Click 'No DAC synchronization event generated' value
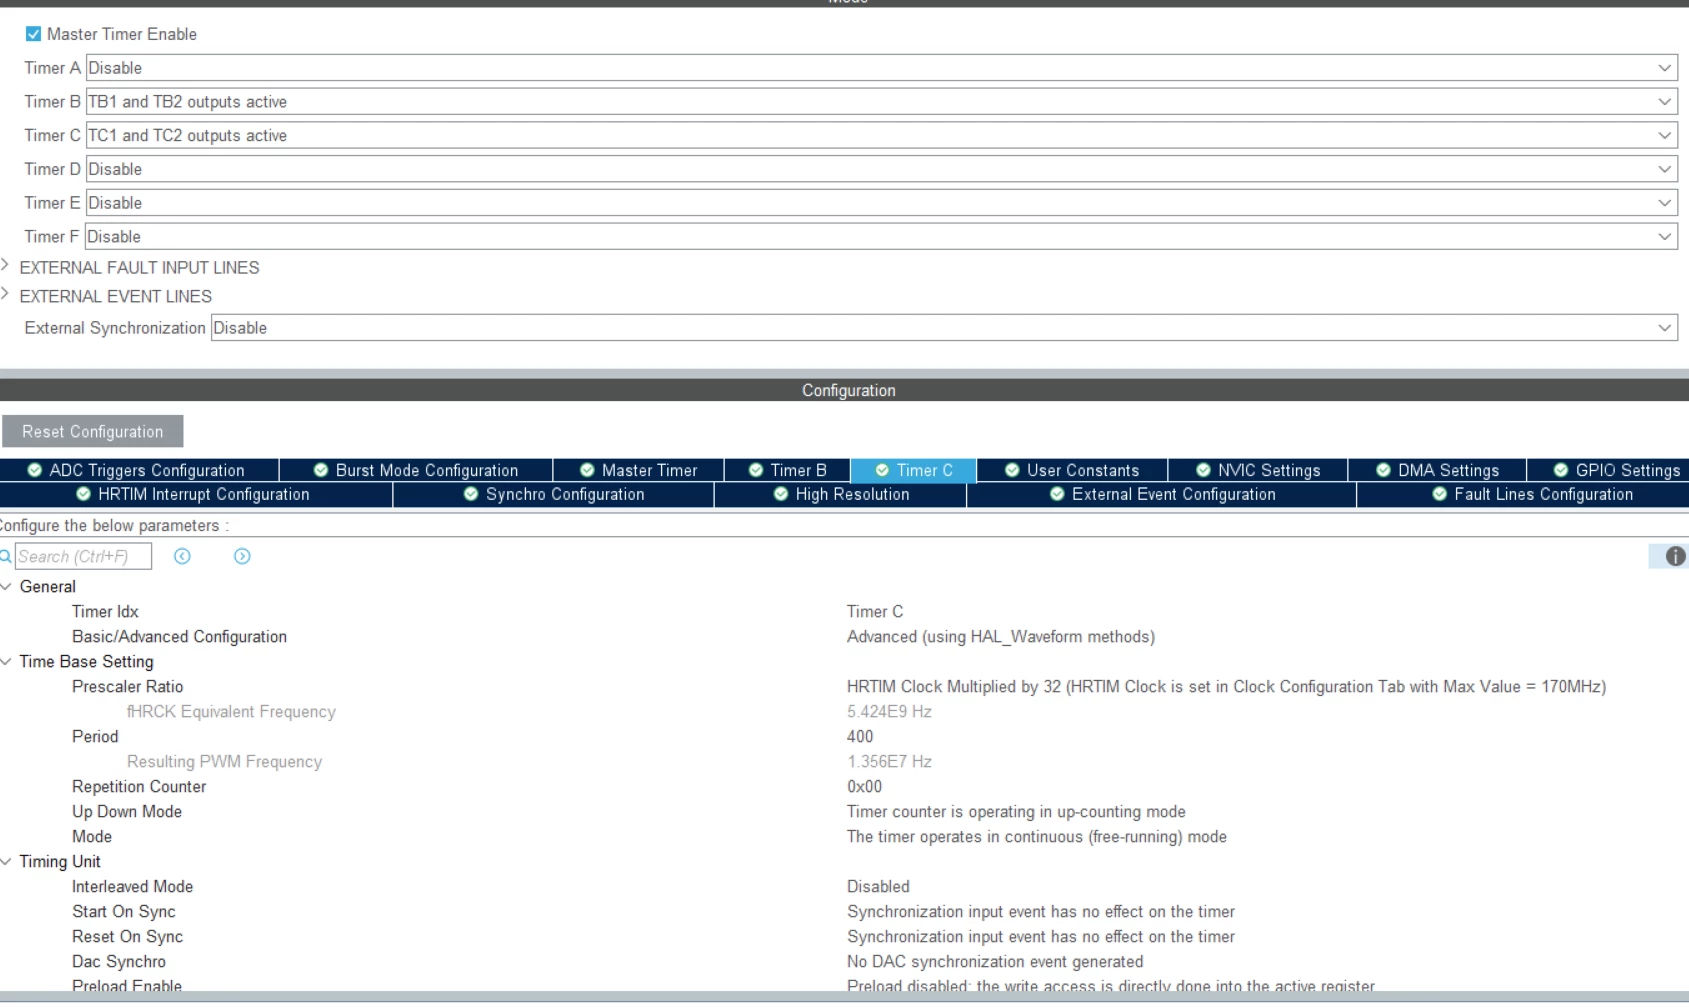The height and width of the screenshot is (1008, 1689). [995, 962]
